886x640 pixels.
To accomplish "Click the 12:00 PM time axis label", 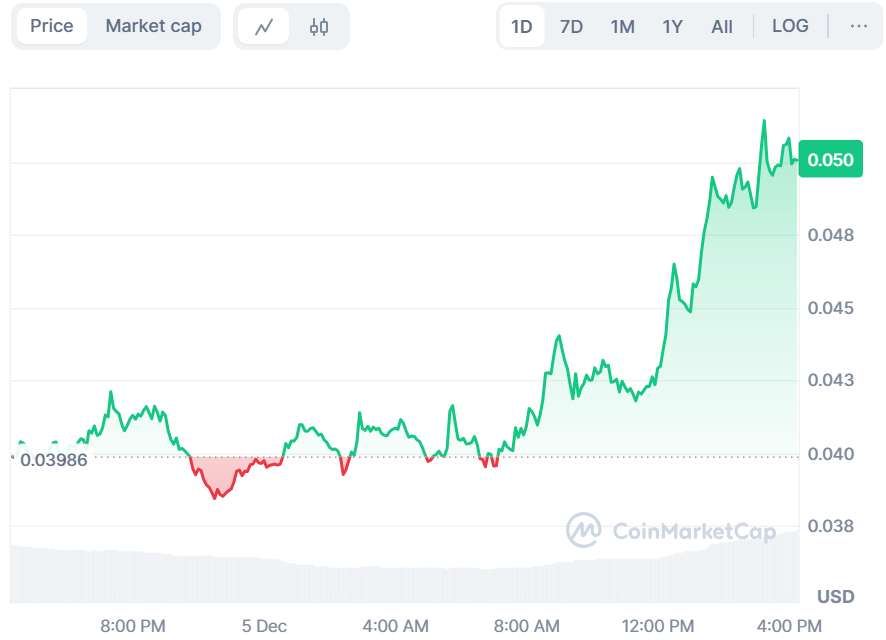I will point(659,626).
